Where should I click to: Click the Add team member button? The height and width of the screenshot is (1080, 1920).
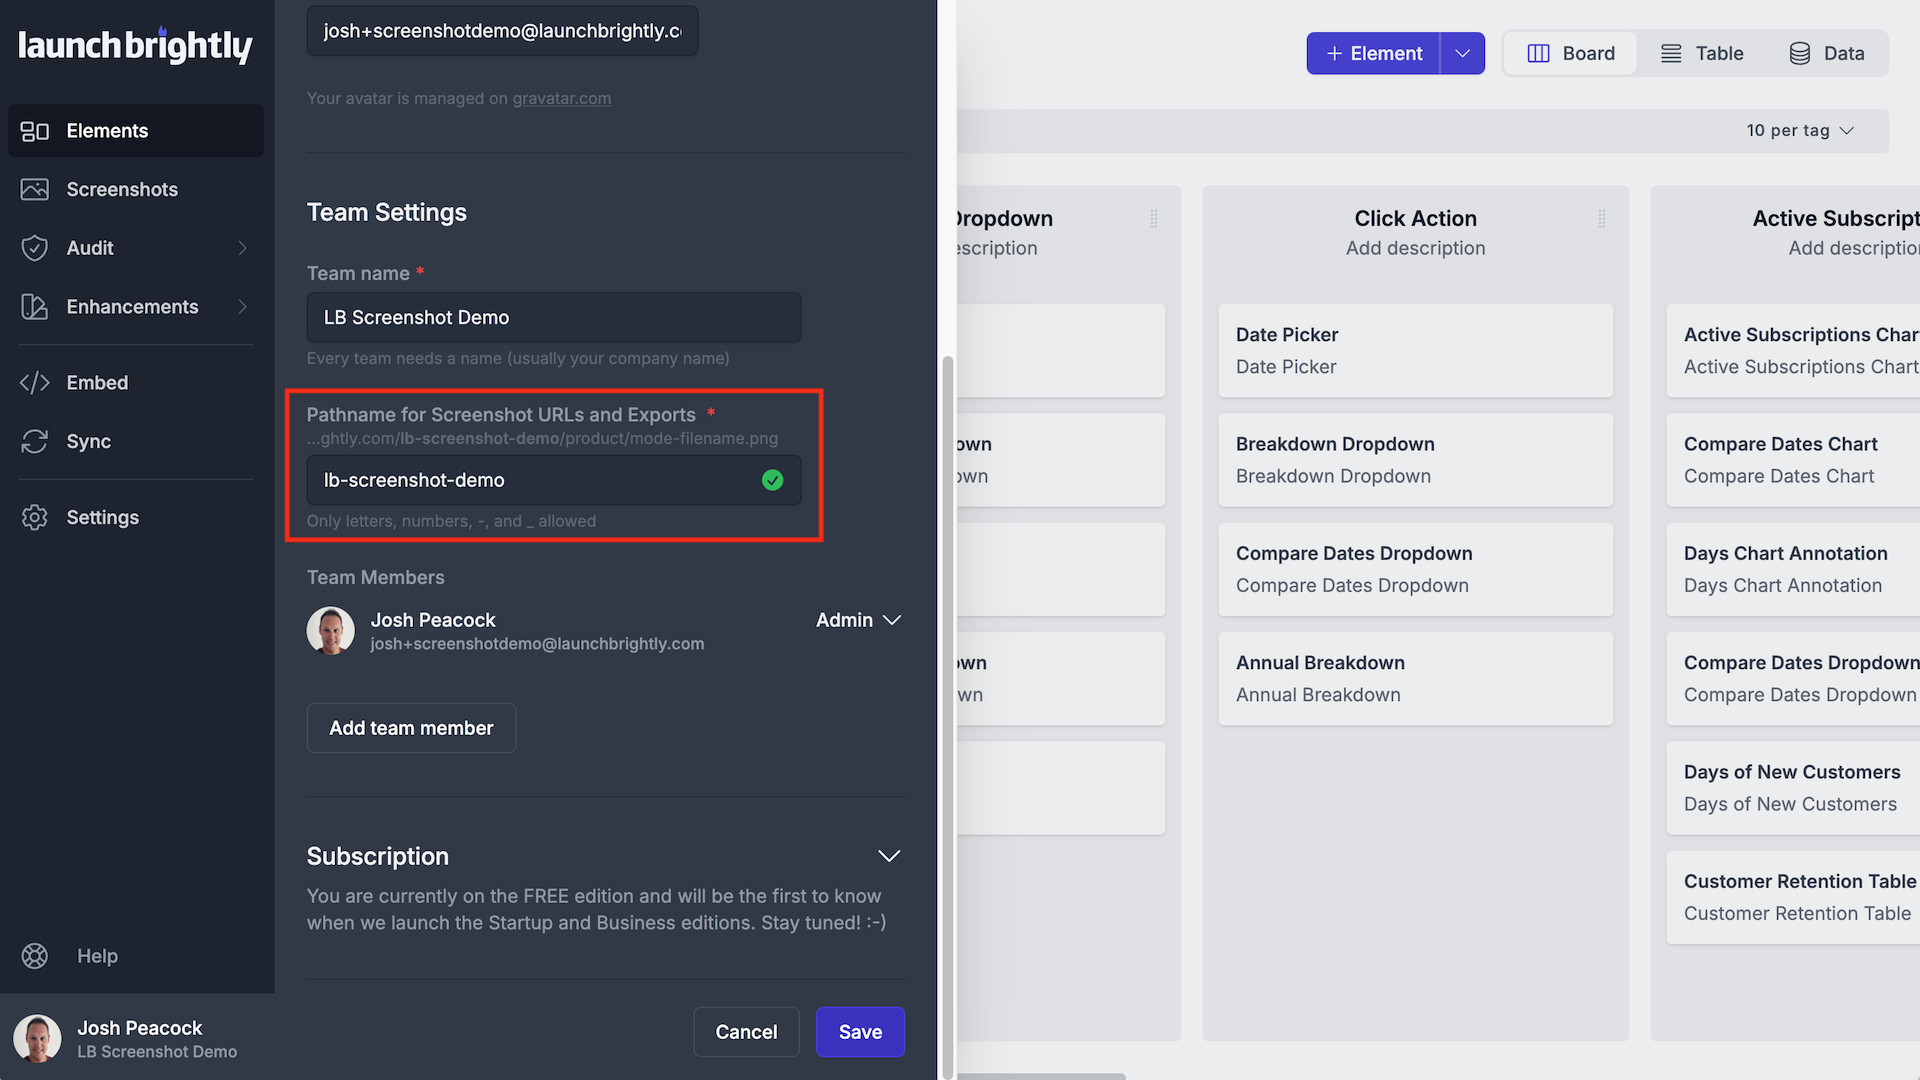coord(411,728)
